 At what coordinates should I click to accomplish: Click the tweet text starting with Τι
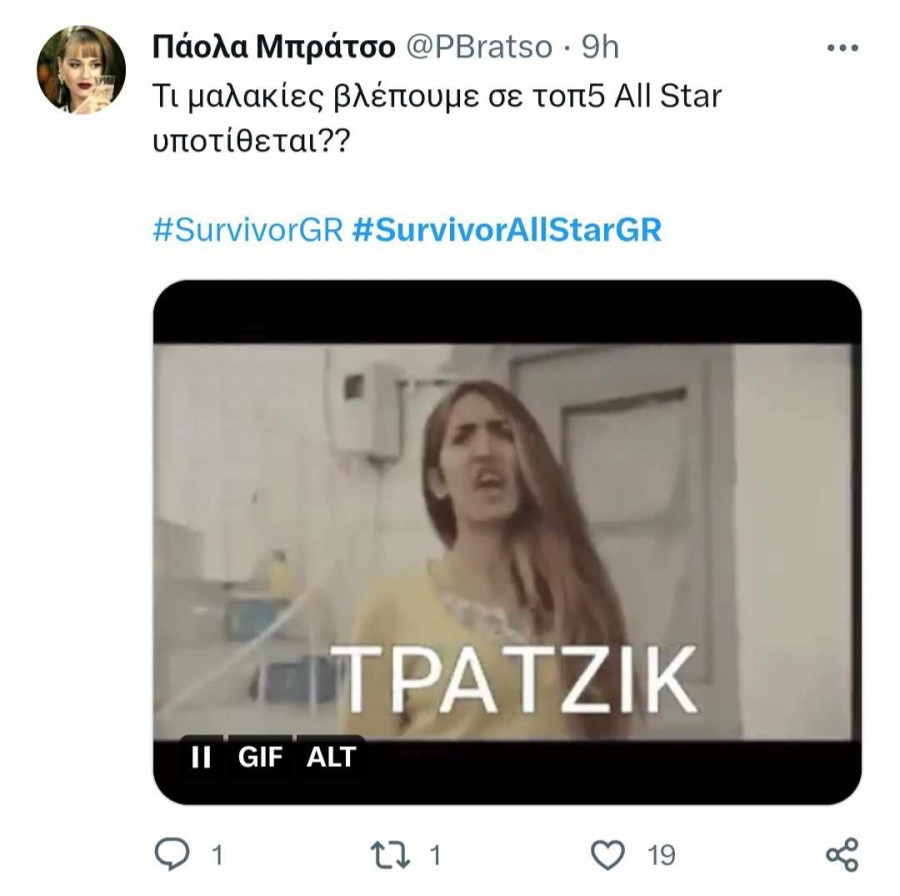[x=436, y=115]
